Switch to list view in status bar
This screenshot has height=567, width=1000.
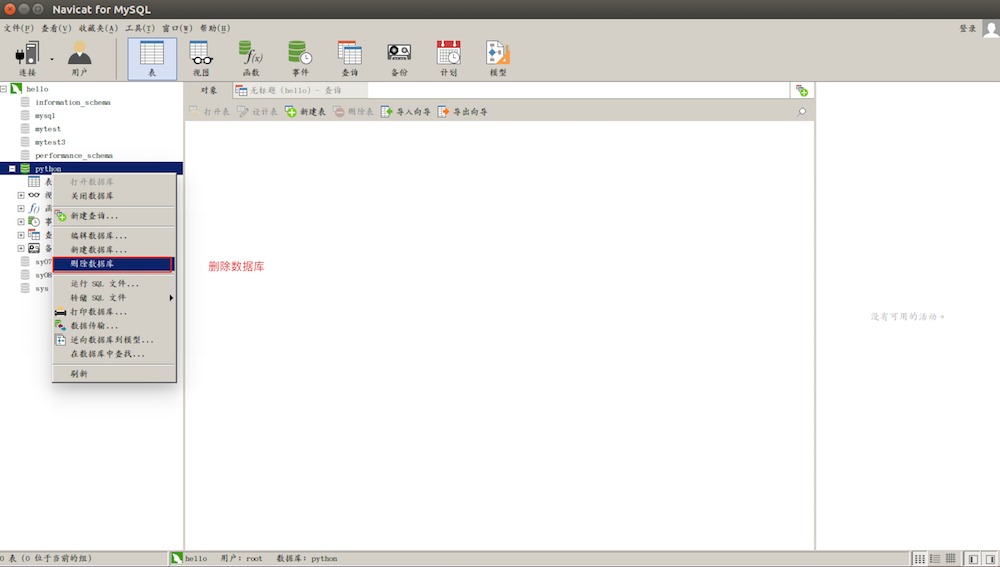coord(934,558)
